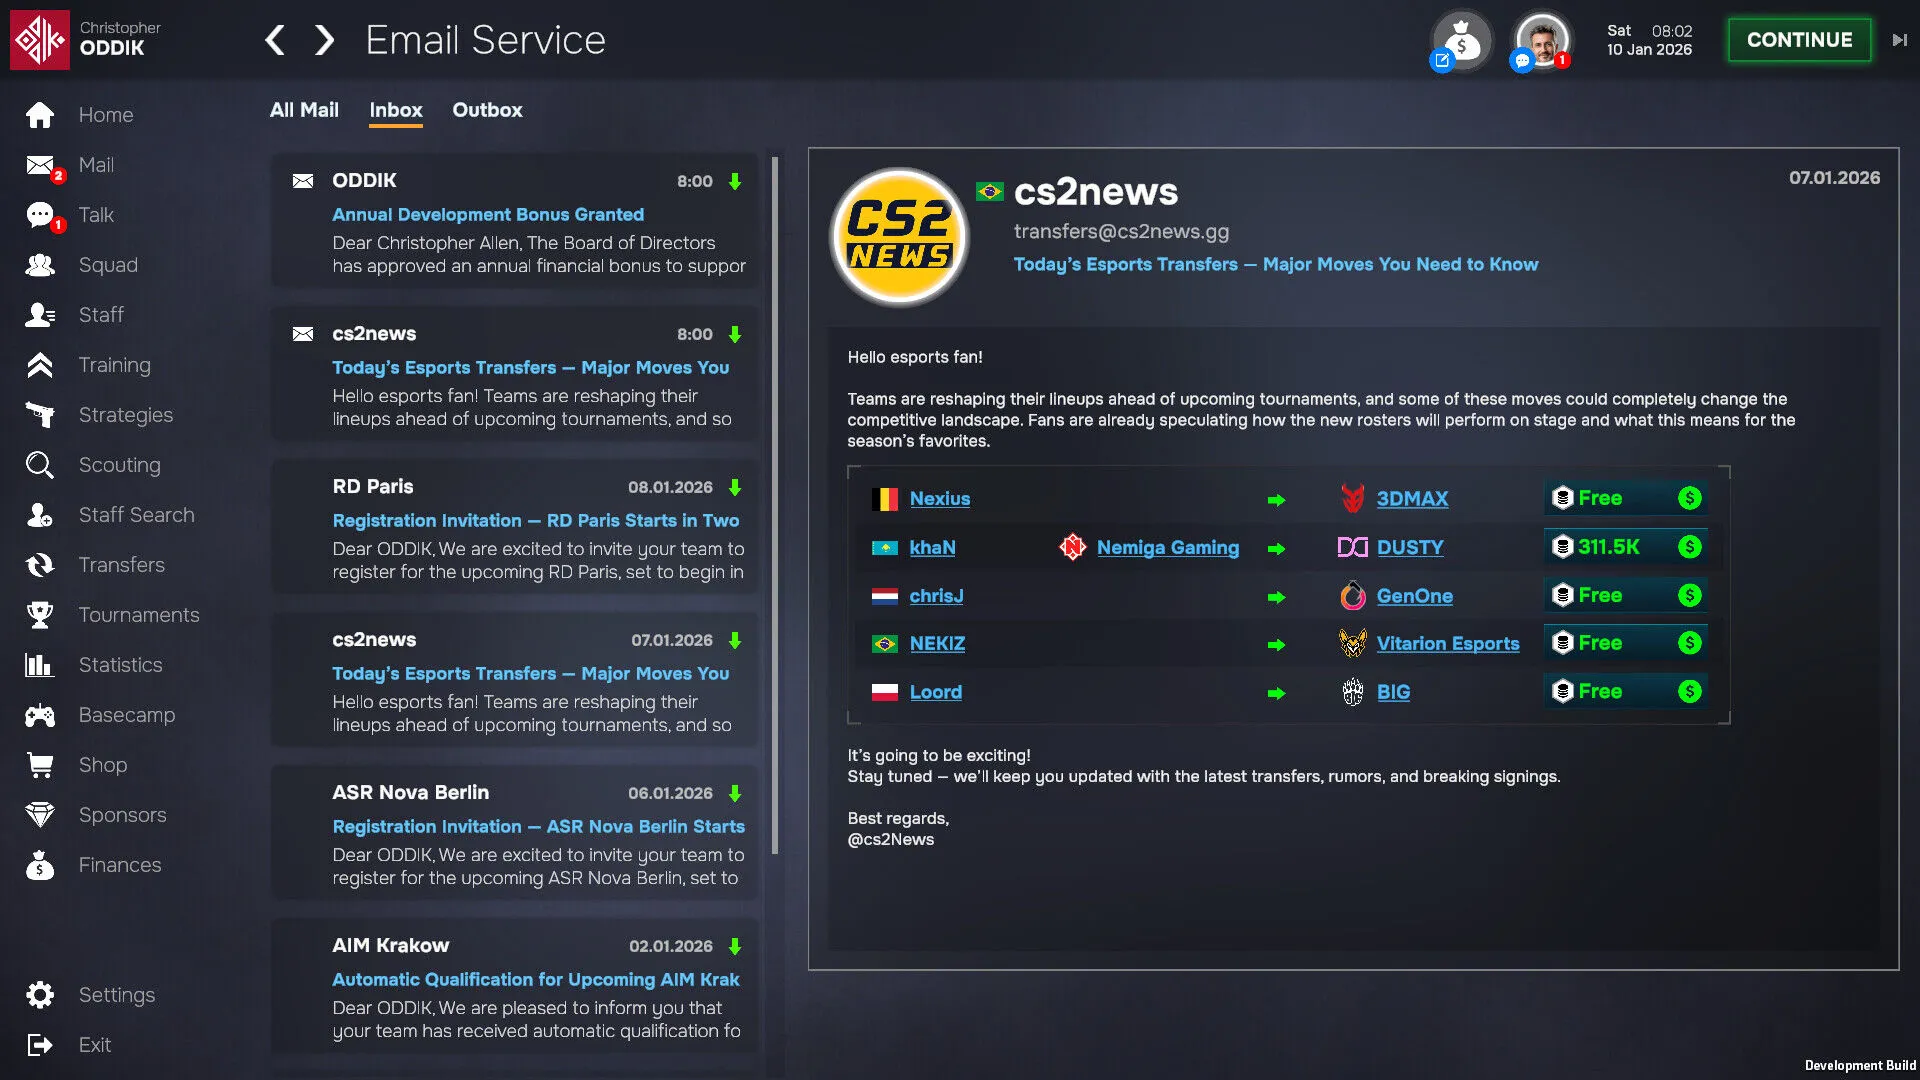Open the Home sidebar icon
1920x1080 pixels.
pos(40,115)
